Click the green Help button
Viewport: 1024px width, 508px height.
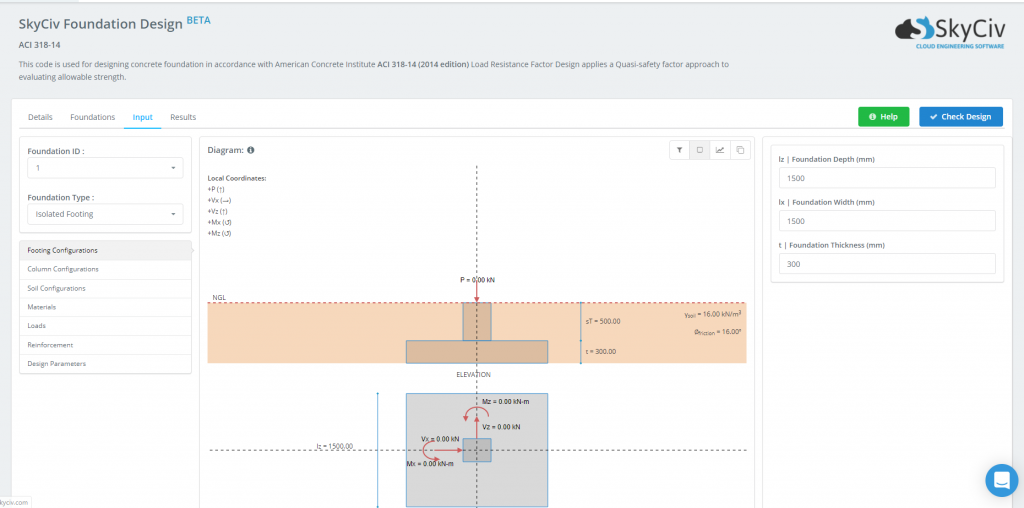[x=883, y=117]
